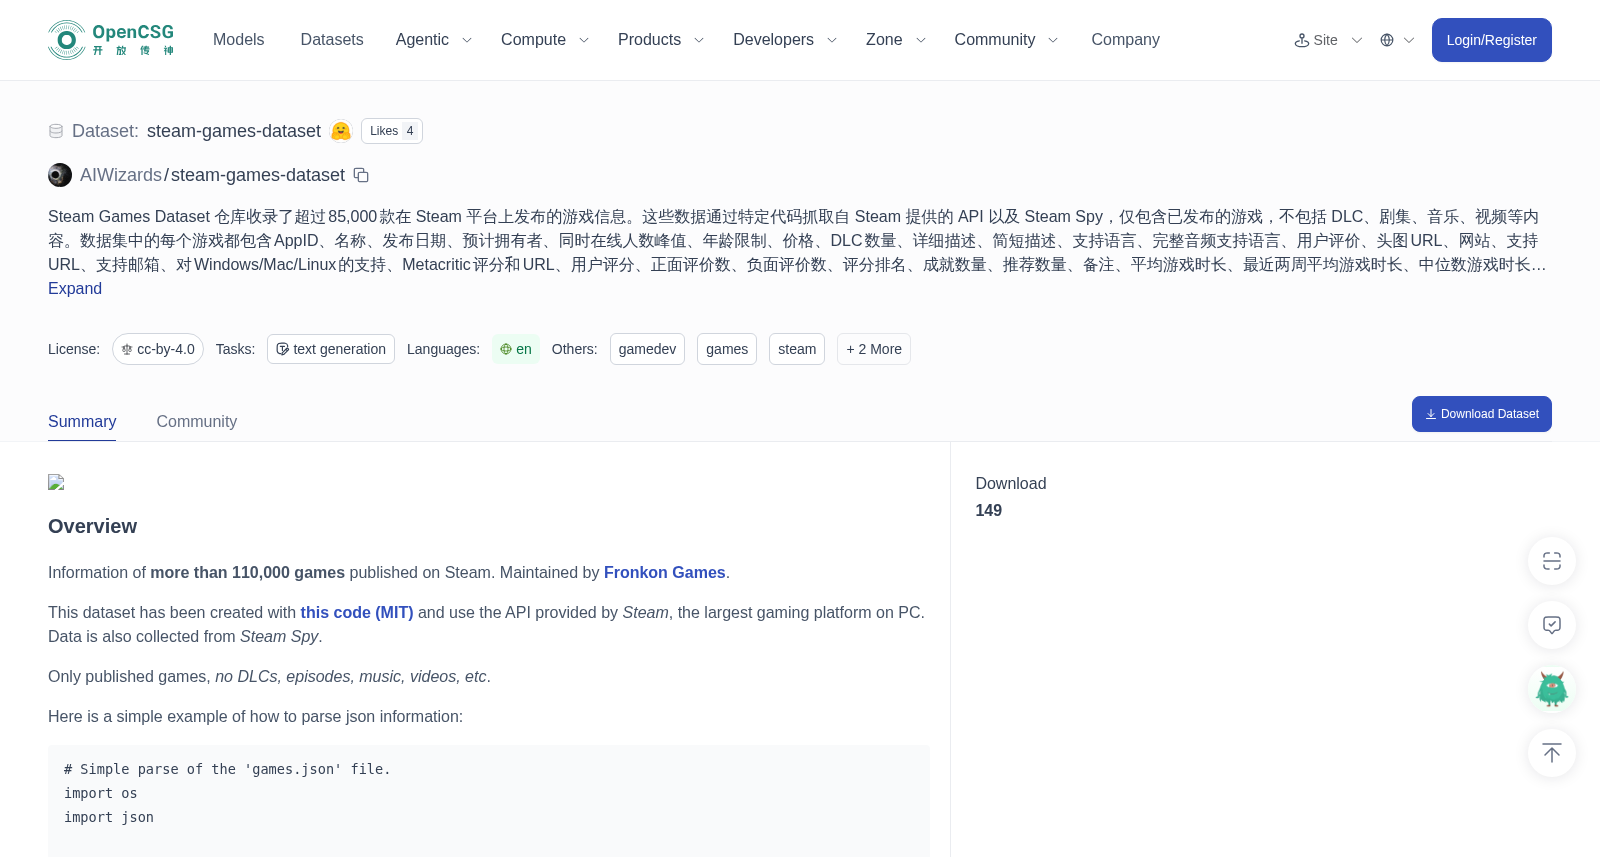This screenshot has width=1600, height=857.
Task: Open the Site dropdown chevron
Action: pos(1357,40)
